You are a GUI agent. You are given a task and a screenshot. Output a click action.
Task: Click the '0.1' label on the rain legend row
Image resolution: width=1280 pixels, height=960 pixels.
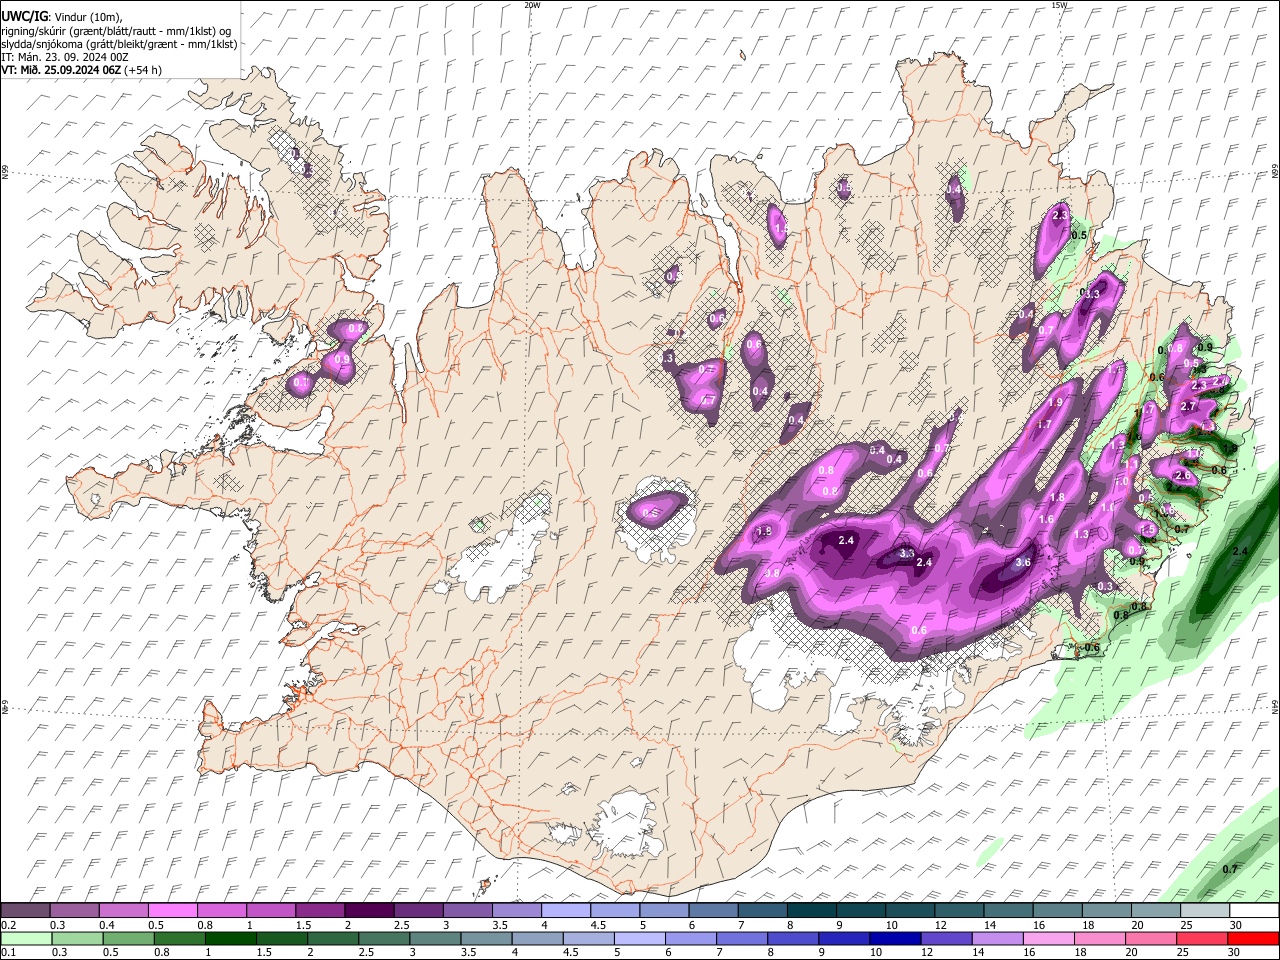click(x=9, y=952)
